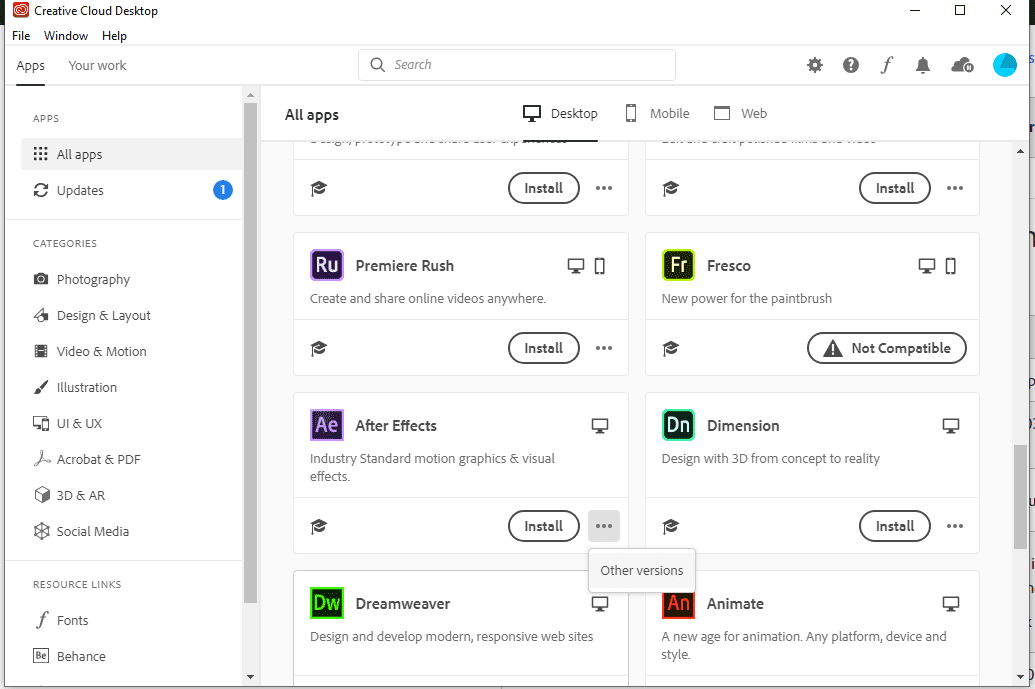The image size is (1035, 689).
Task: Click the Dreamweaver Dw app icon
Action: (x=327, y=603)
